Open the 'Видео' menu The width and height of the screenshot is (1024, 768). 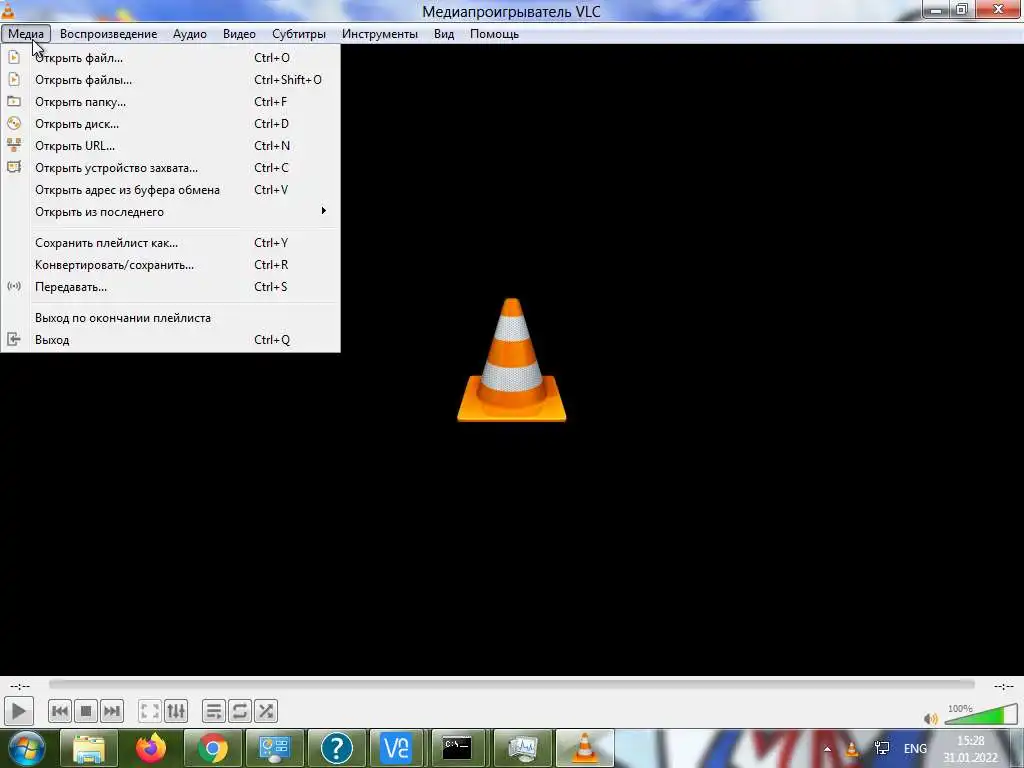coord(239,34)
